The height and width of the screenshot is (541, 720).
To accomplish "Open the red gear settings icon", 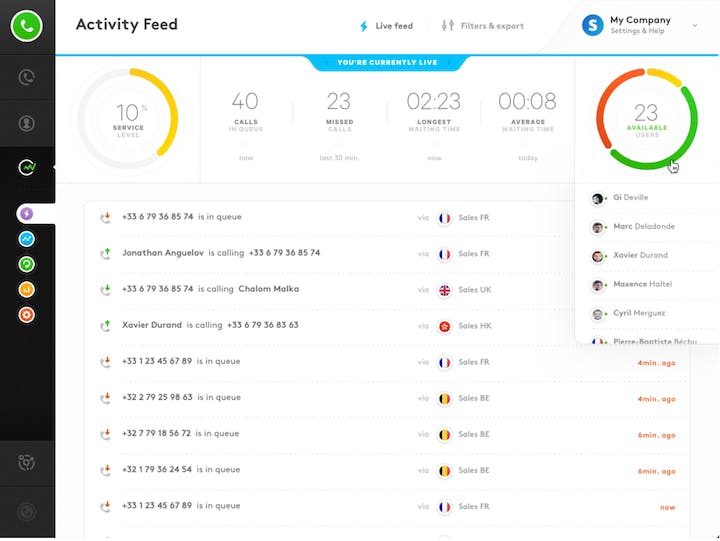I will (x=27, y=315).
